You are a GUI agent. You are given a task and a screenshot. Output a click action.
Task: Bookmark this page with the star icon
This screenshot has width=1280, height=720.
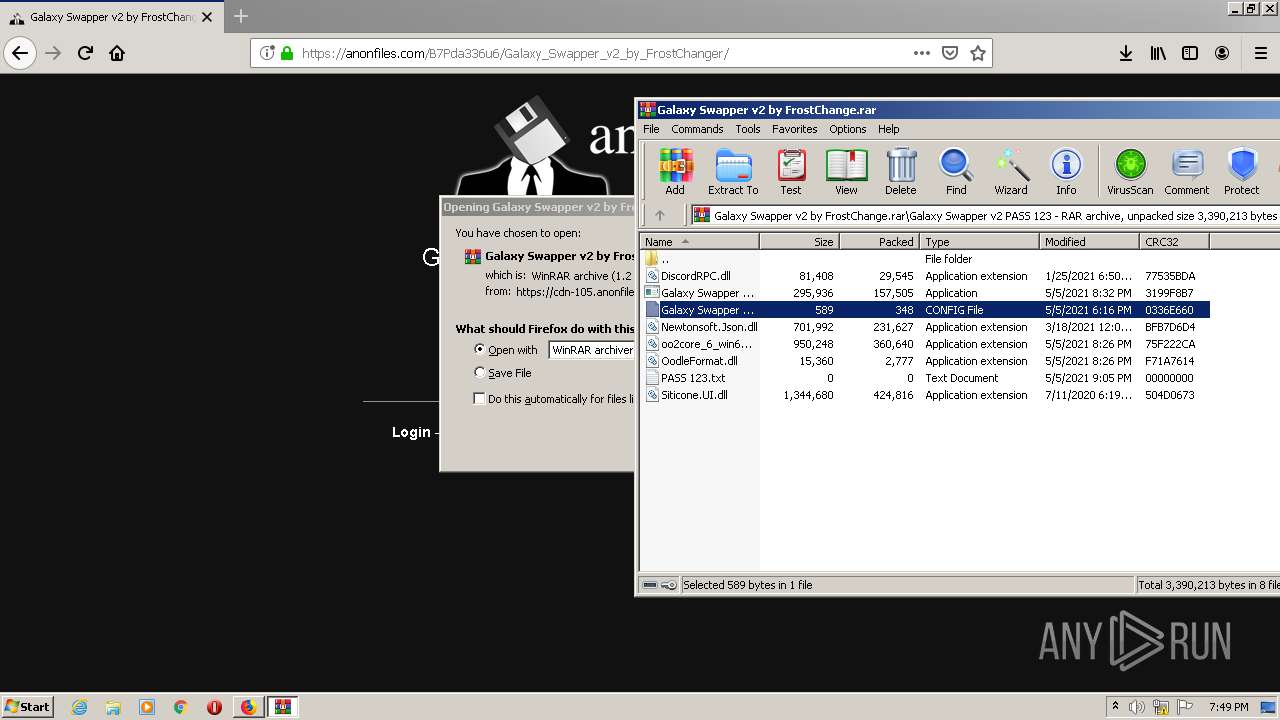pos(978,53)
